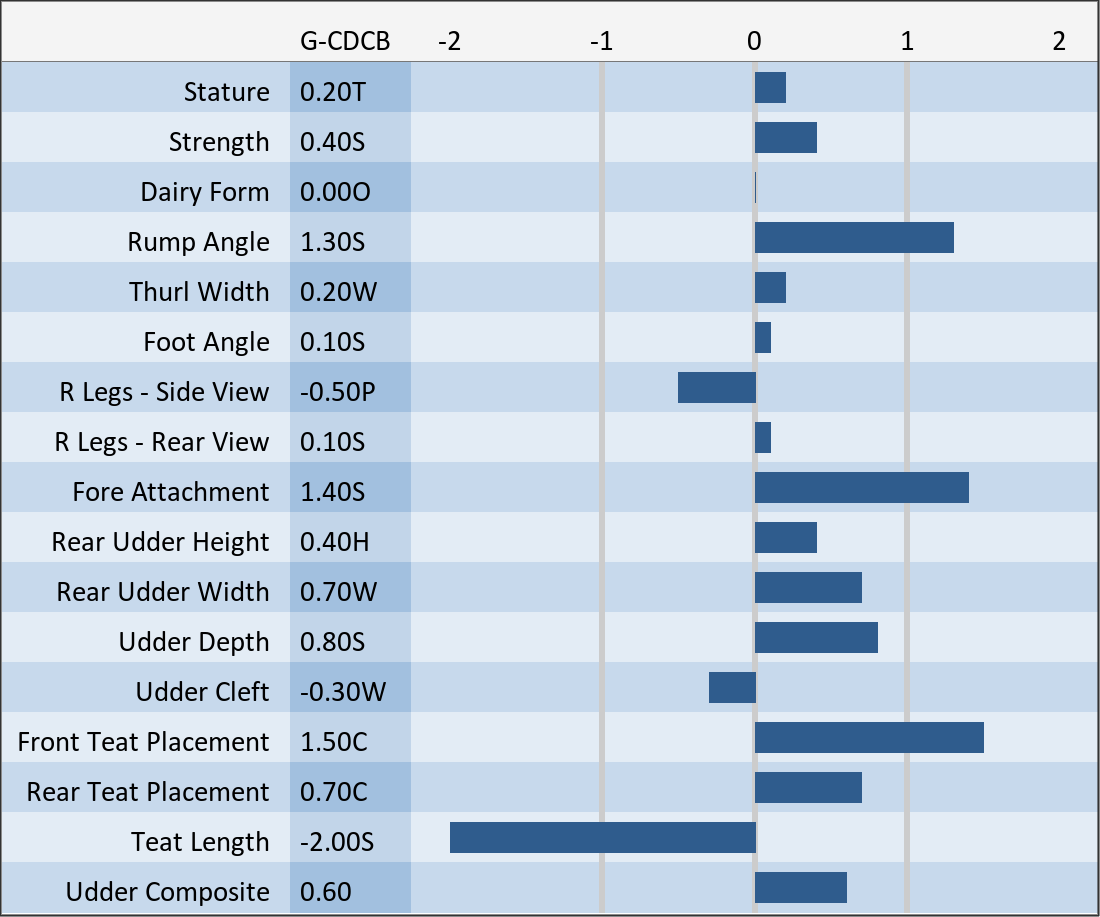Click the Rear Udder Height label

(160, 542)
